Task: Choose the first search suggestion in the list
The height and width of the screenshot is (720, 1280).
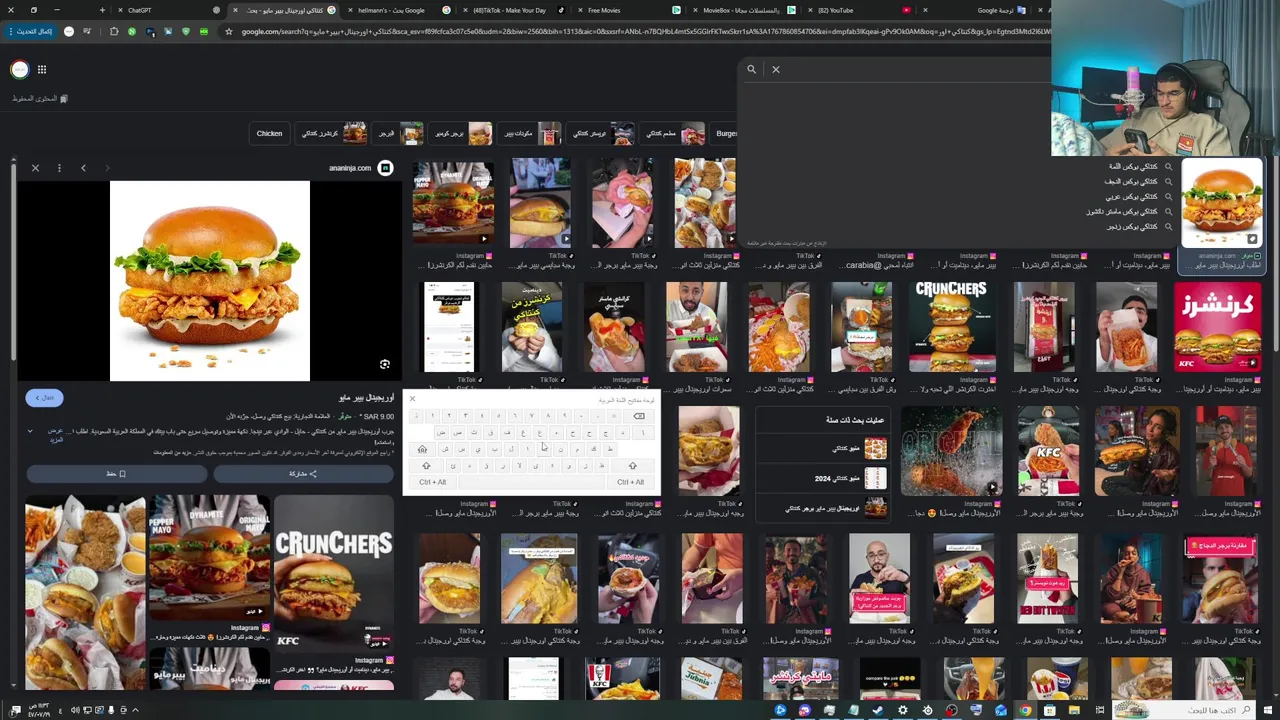Action: (x=1138, y=167)
